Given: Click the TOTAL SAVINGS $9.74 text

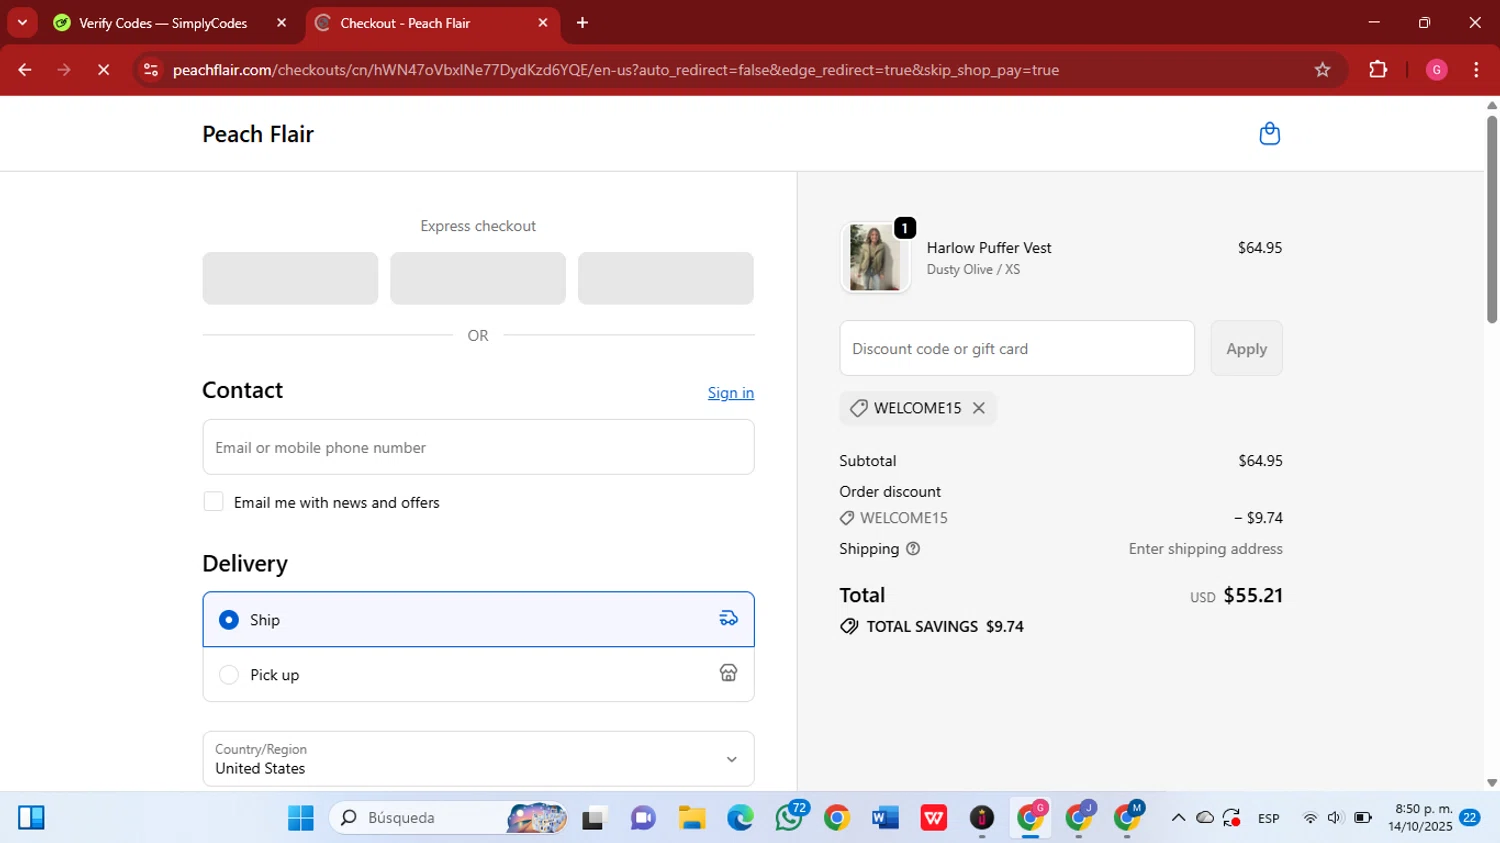Looking at the screenshot, I should coord(945,627).
